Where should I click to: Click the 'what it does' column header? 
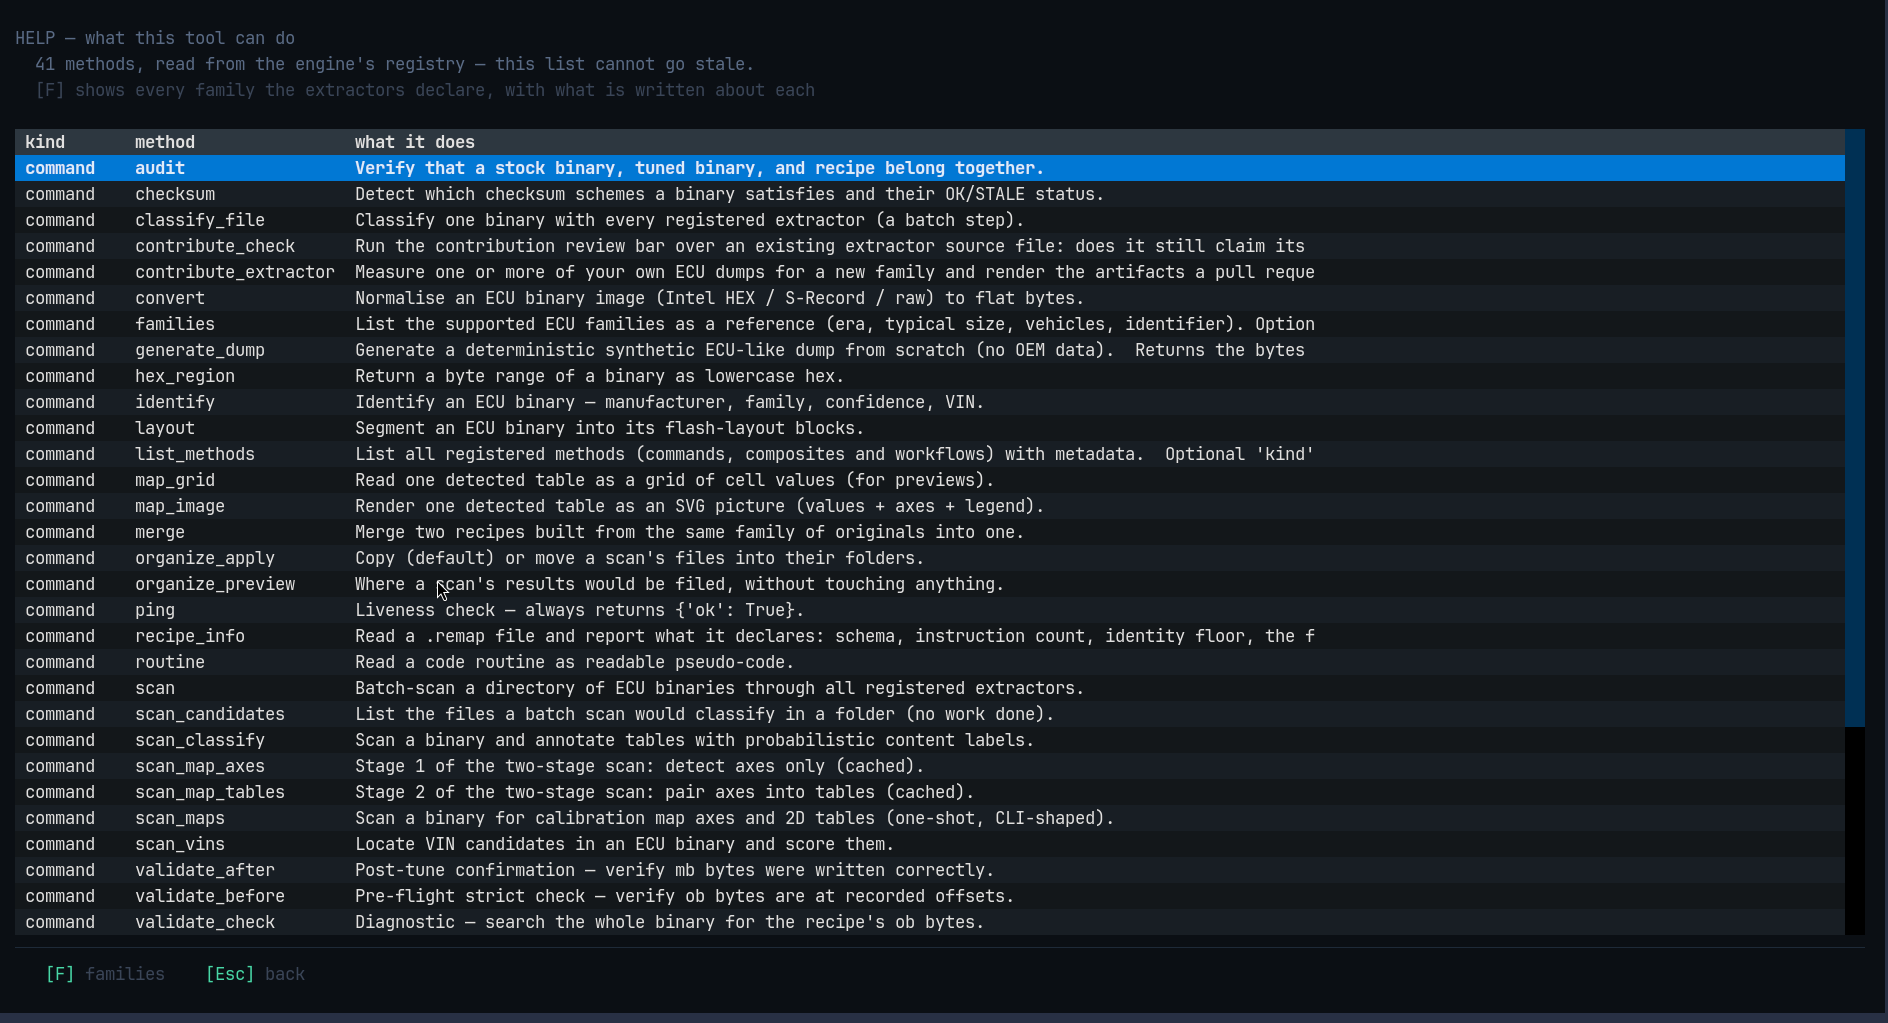point(415,142)
